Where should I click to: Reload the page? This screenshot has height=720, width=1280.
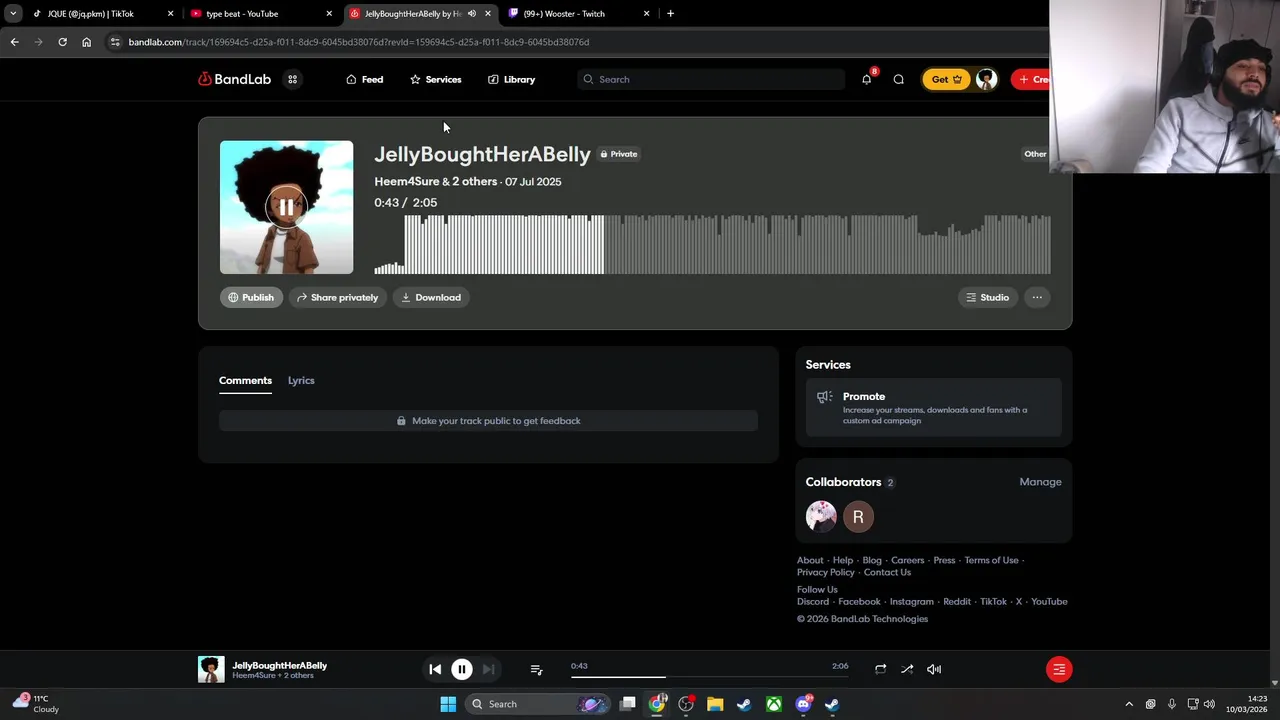point(62,42)
